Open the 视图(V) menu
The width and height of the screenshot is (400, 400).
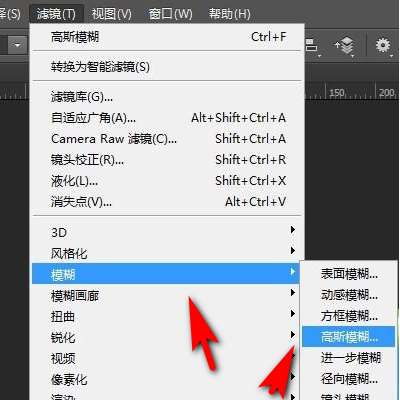(112, 14)
